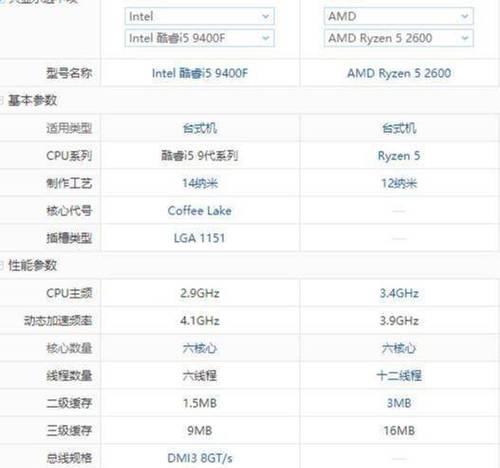Open the Intel 酷睿i5 9400F model dropdown
Screen dimensions: 500x468
click(x=199, y=38)
